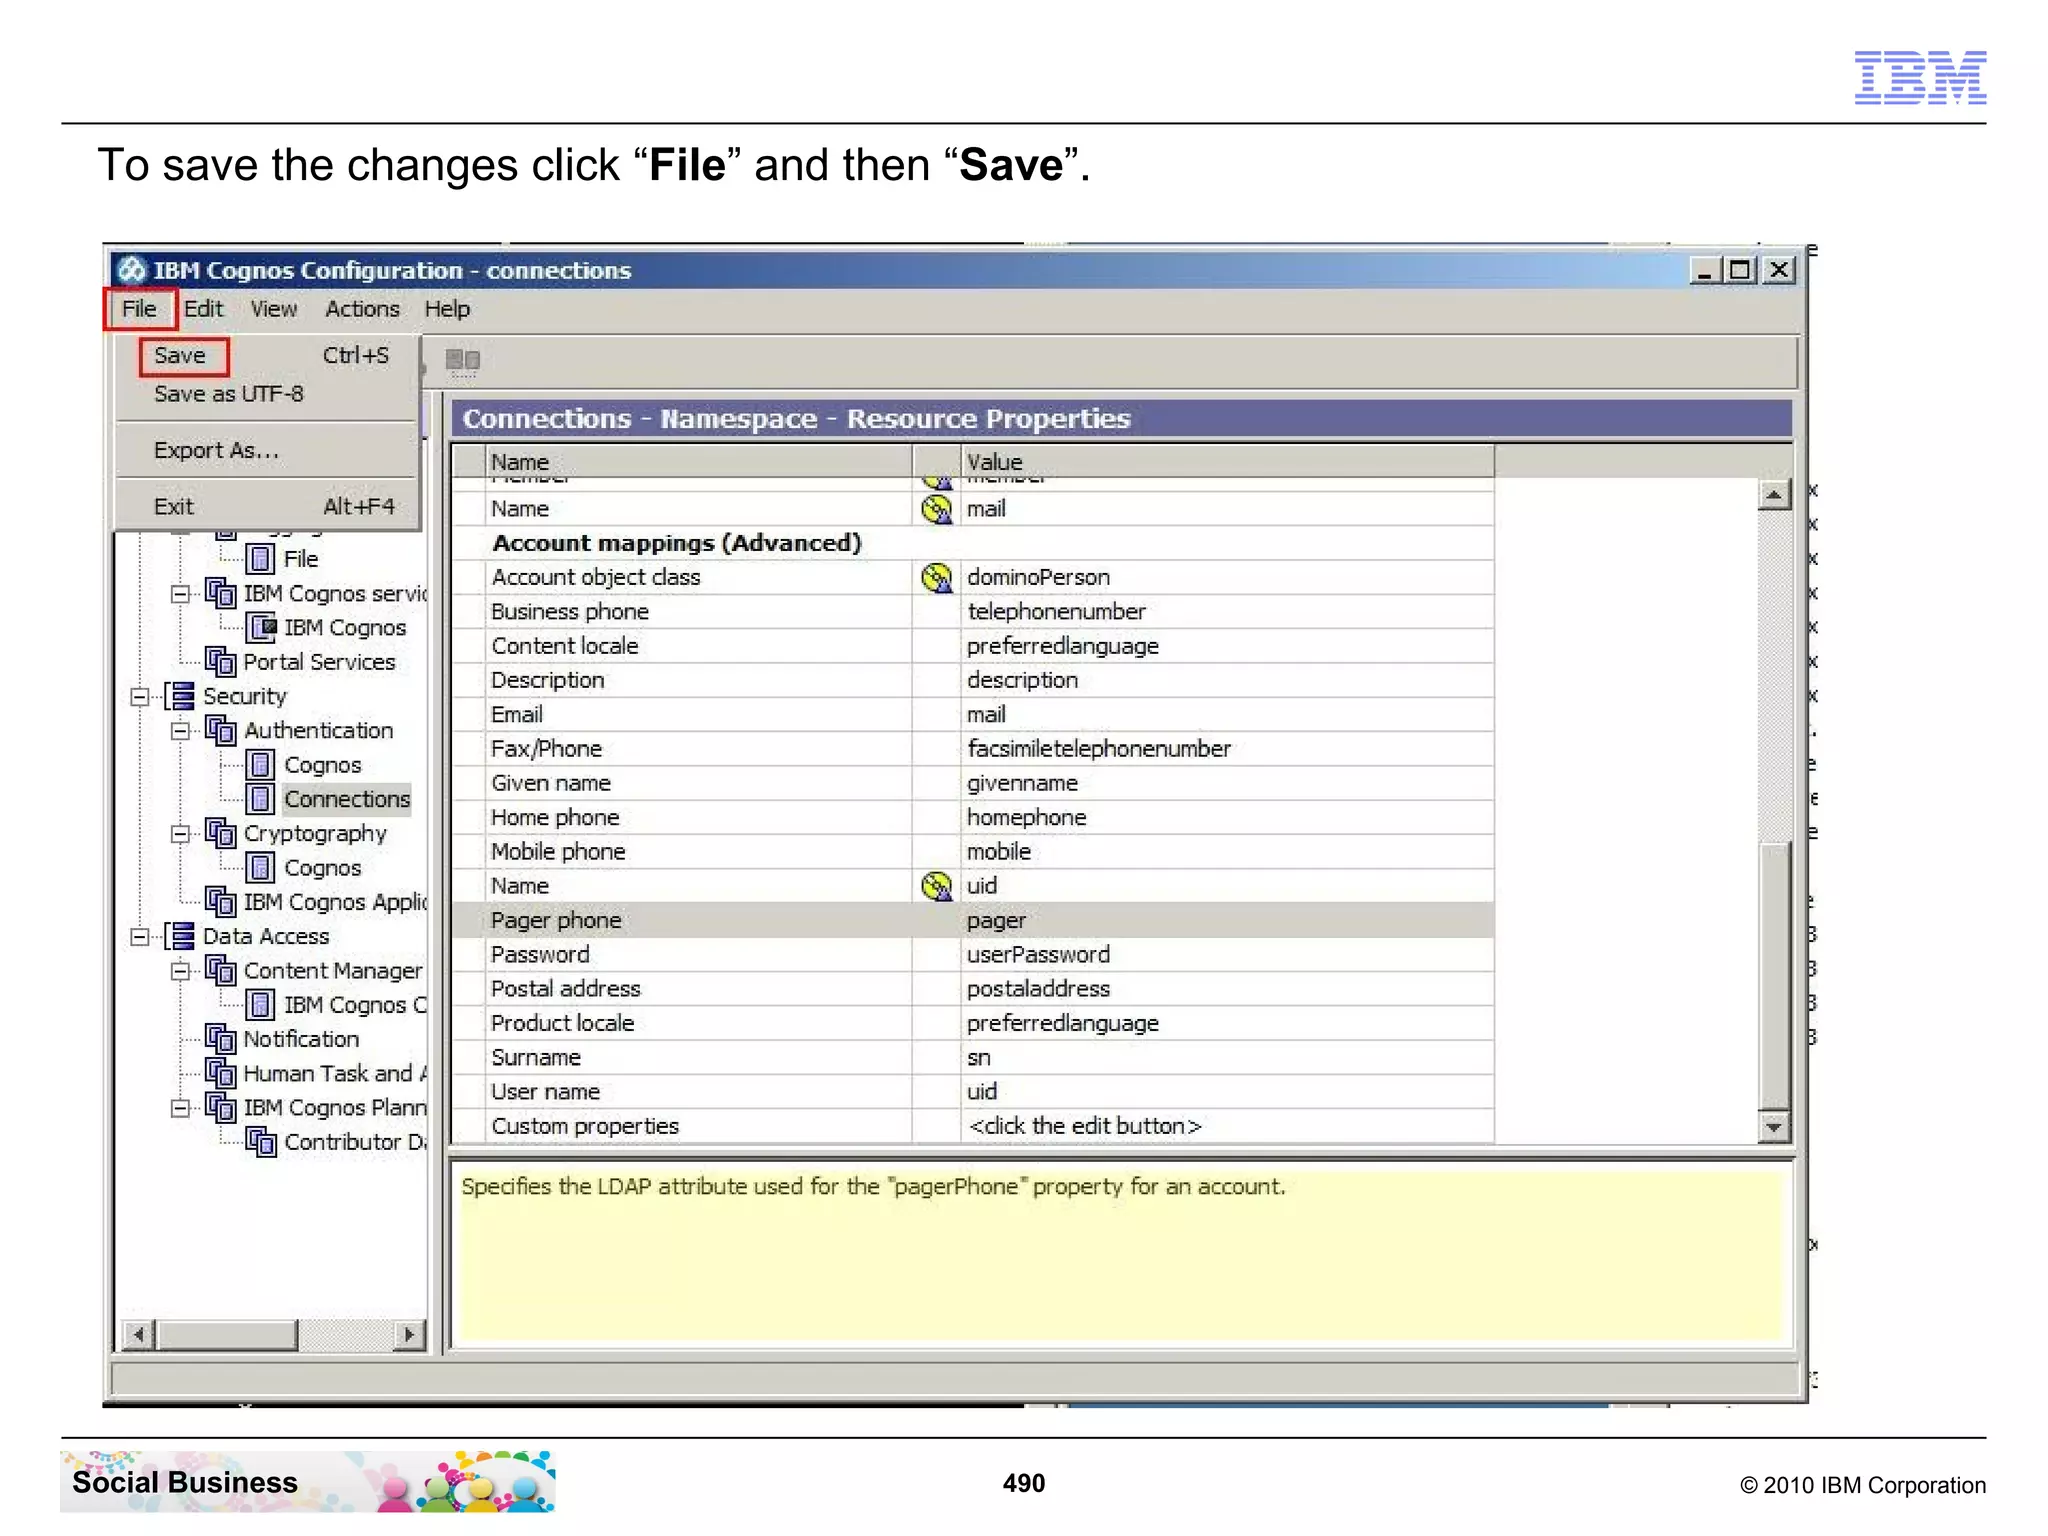The image size is (2048, 1536).
Task: Select the Mobile phone property row
Action: tap(973, 852)
